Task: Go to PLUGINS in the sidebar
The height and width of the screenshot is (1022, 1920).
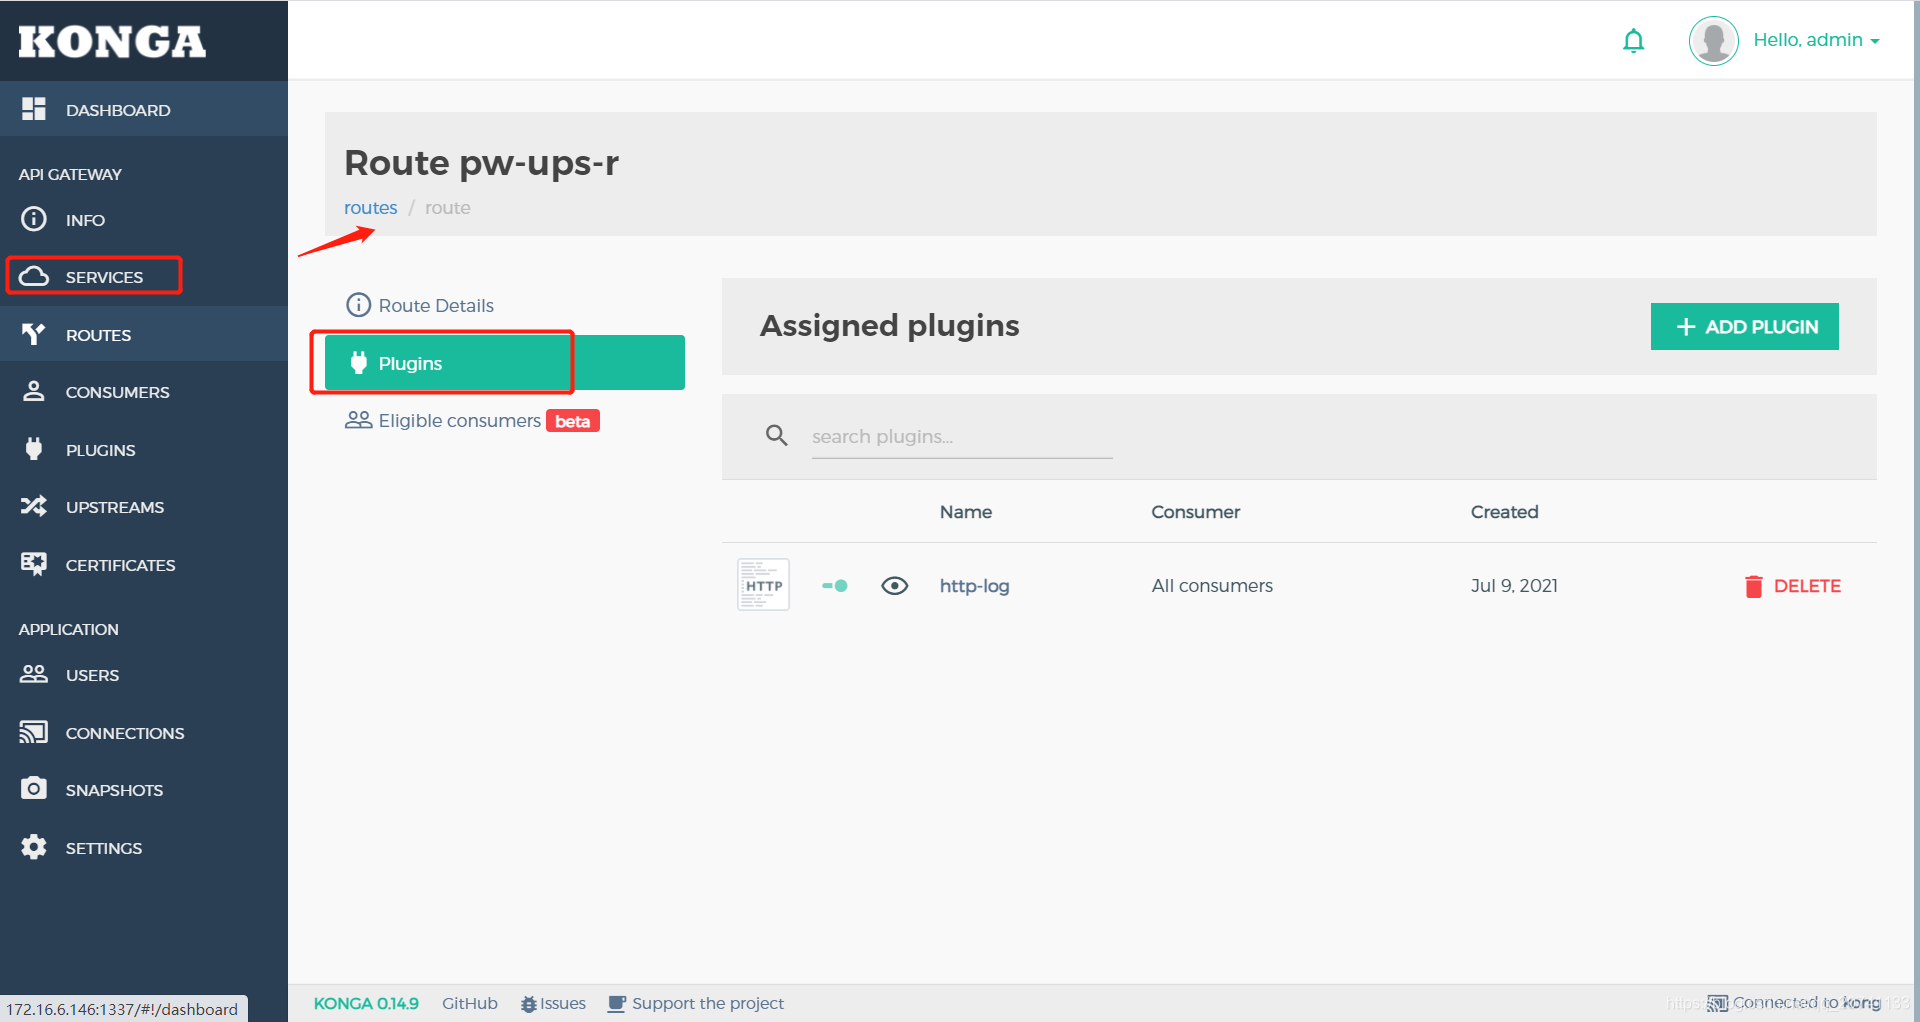Action: (x=144, y=450)
